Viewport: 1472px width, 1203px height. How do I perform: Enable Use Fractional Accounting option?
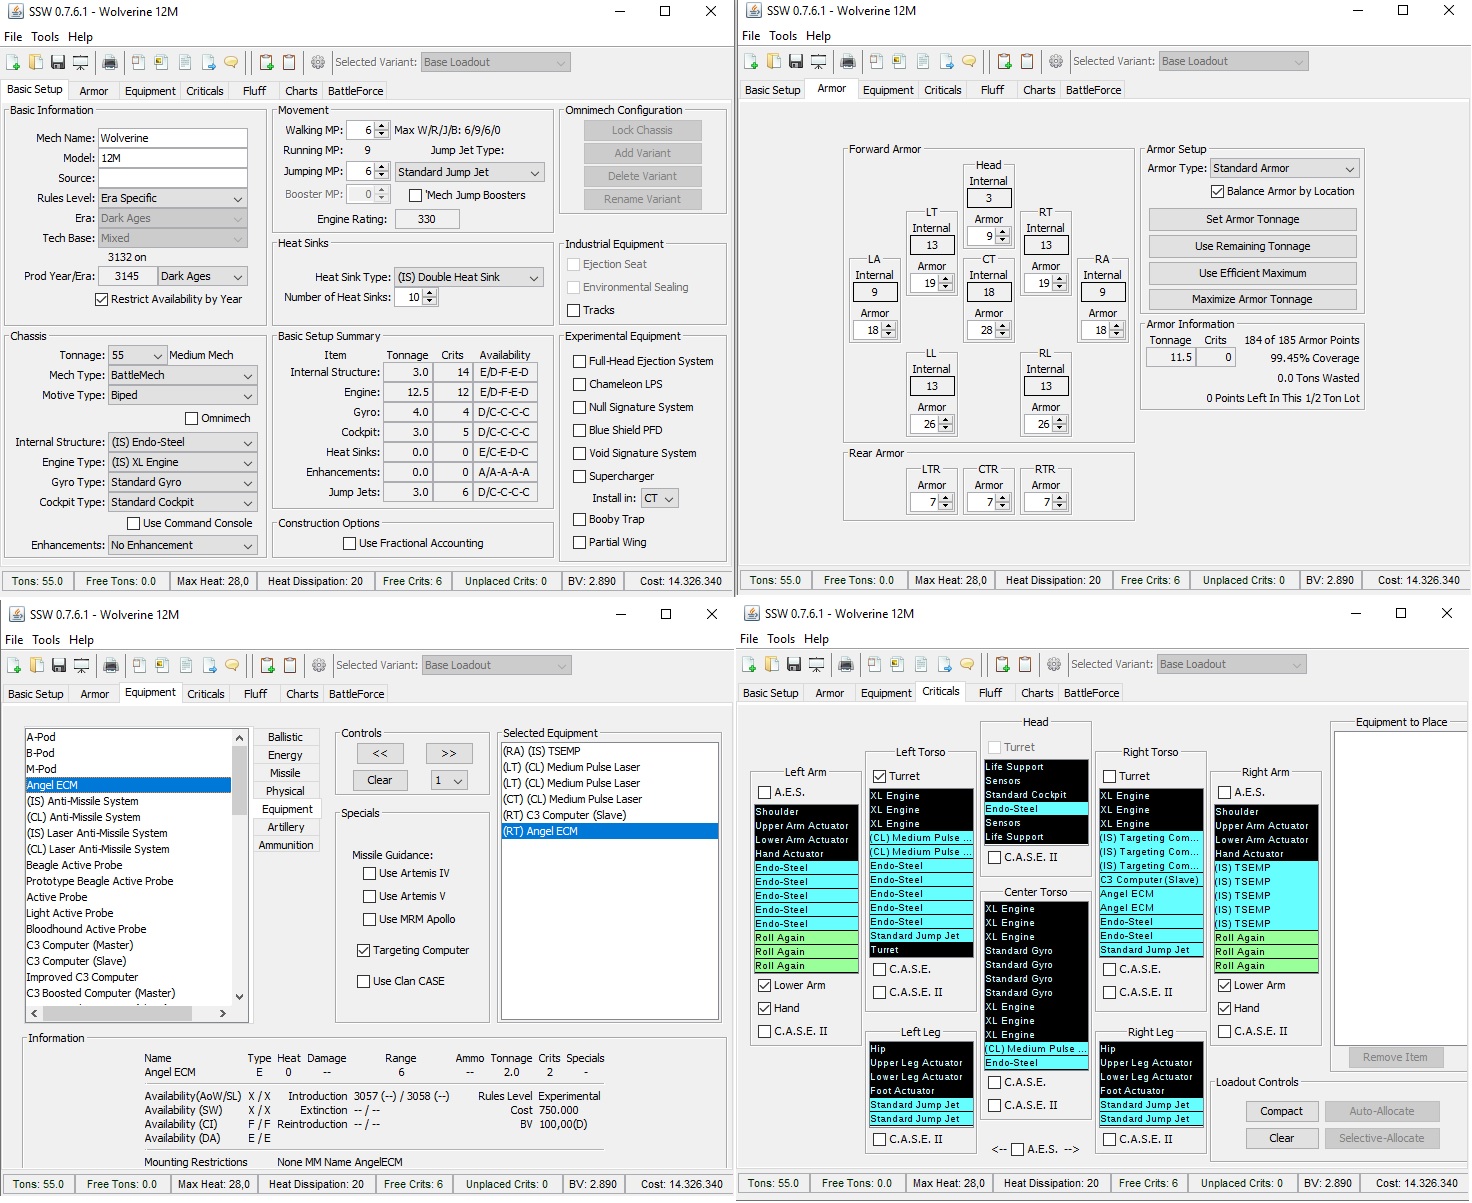pos(349,543)
